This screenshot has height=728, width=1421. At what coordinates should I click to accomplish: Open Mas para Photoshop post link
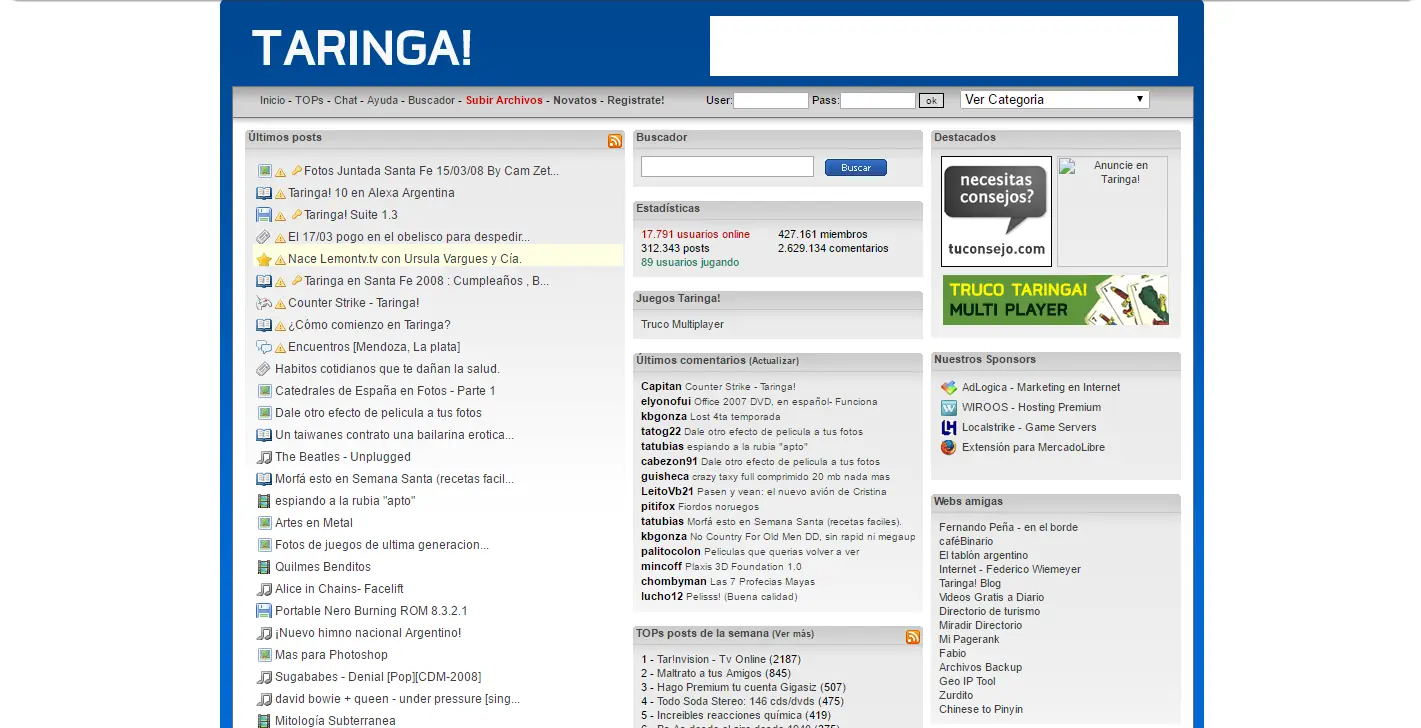[x=331, y=655]
